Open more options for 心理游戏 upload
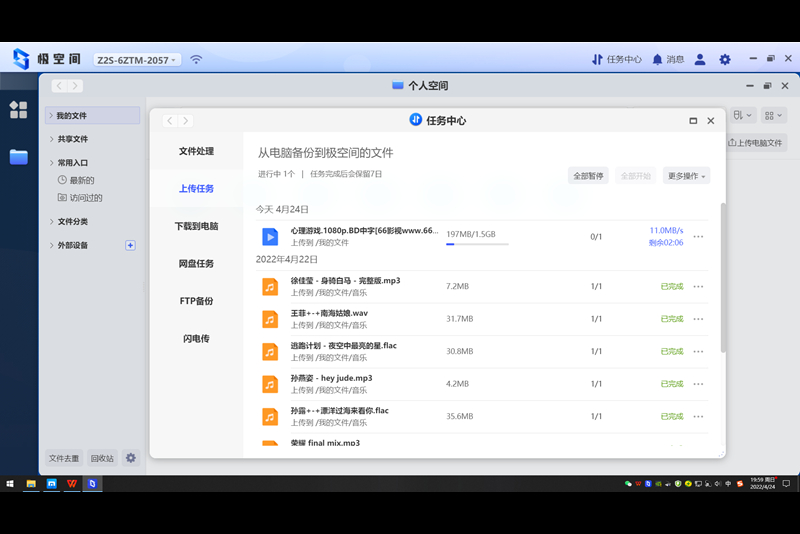Screen dimensions: 800x534 click(698, 237)
